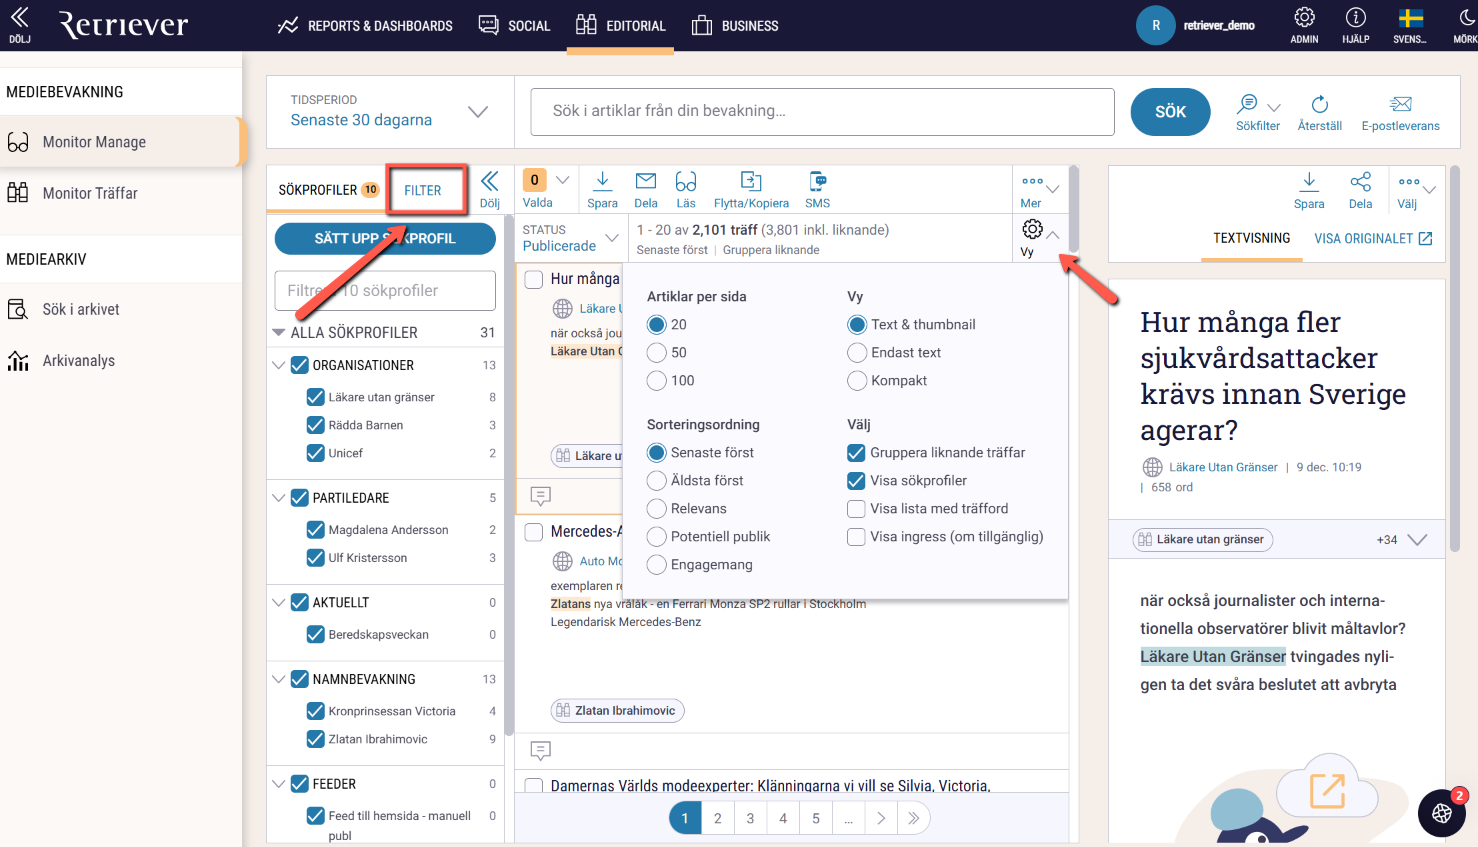The image size is (1478, 847).
Task: Open Monitor Träffar in sidebar
Action: [x=90, y=193]
